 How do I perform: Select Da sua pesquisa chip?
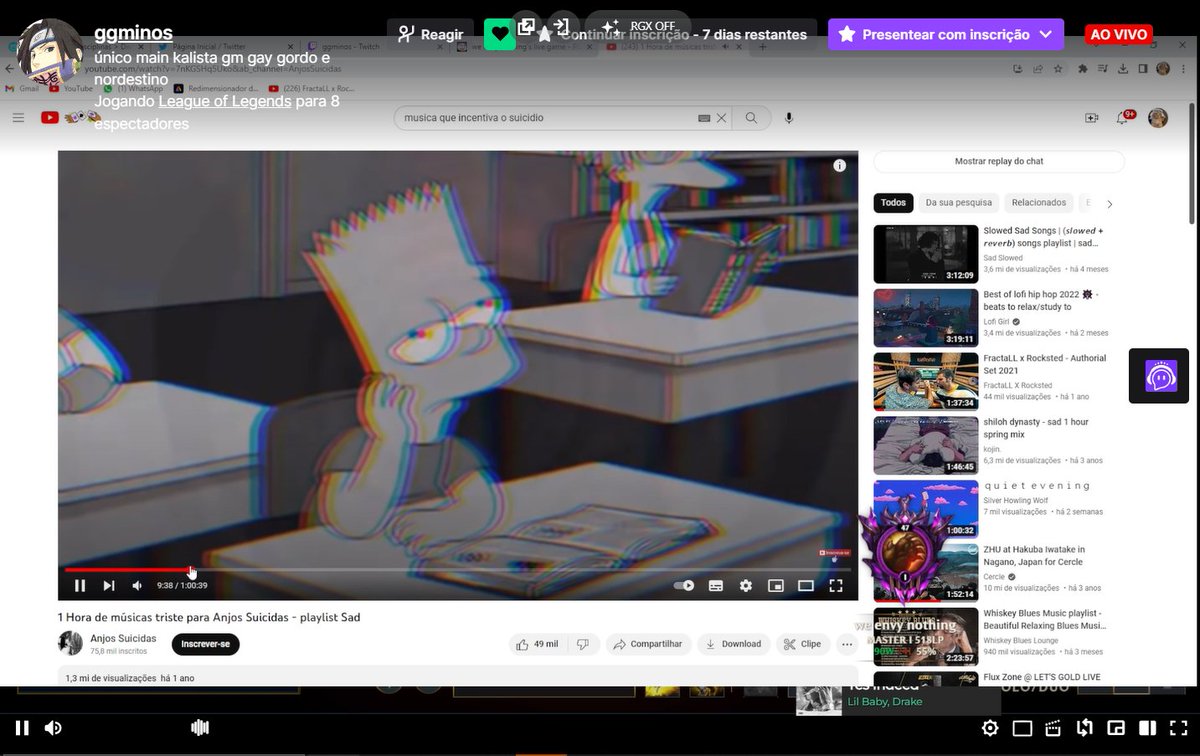click(x=959, y=203)
